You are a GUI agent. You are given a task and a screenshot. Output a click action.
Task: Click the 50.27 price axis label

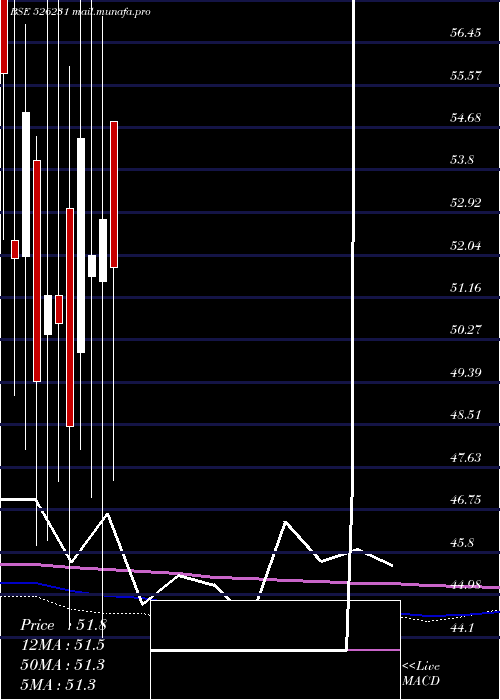(466, 330)
